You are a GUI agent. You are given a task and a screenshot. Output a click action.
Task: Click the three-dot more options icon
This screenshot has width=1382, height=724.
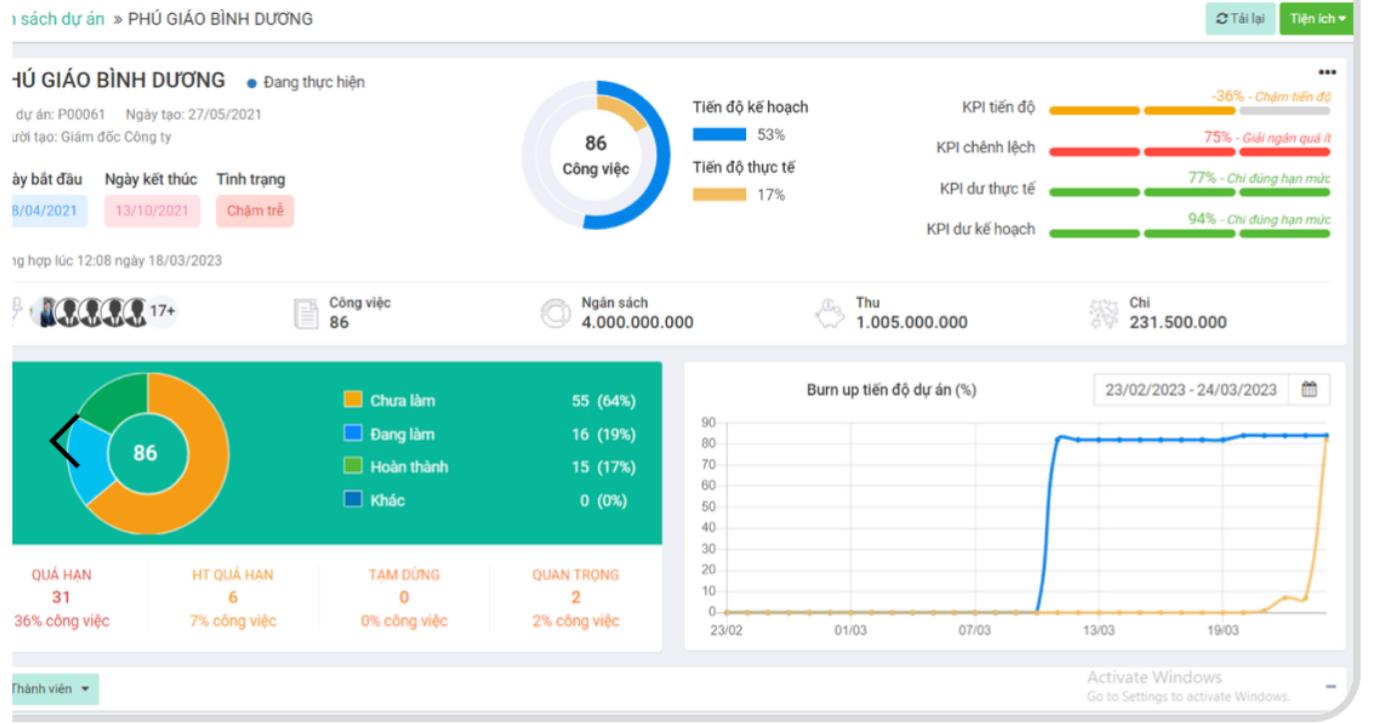coord(1327,73)
